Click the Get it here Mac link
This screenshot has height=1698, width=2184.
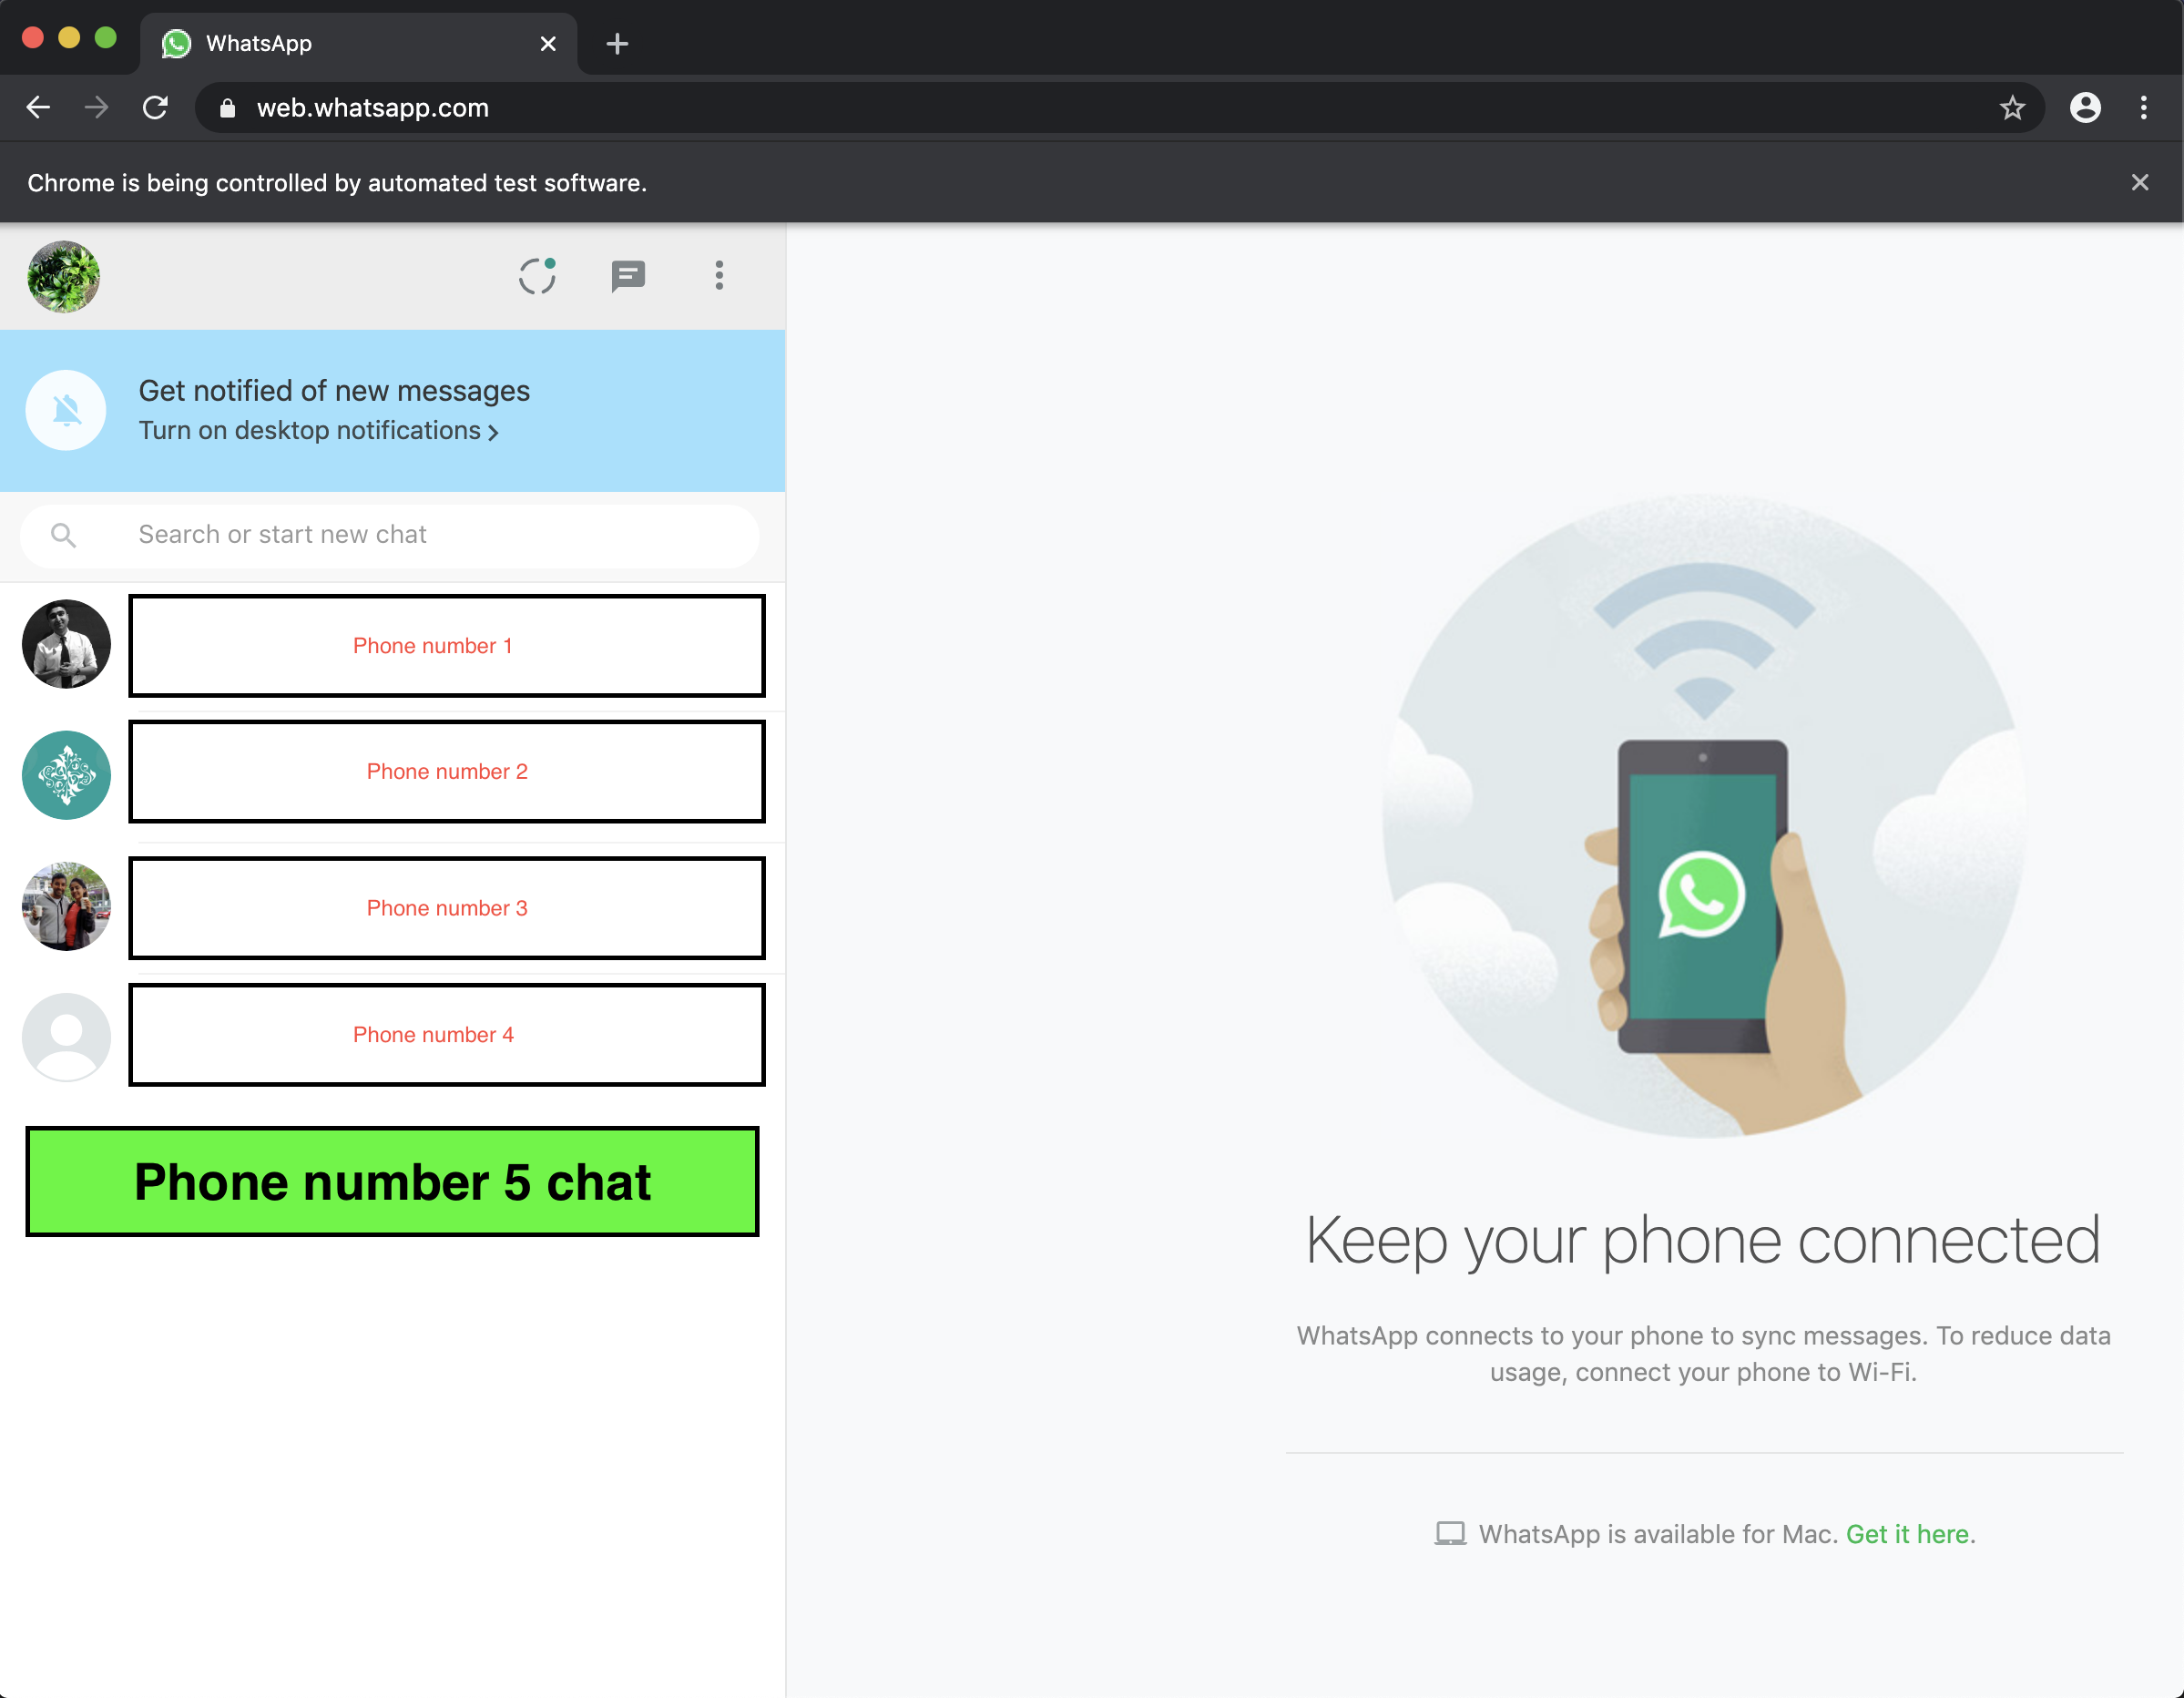point(1908,1534)
